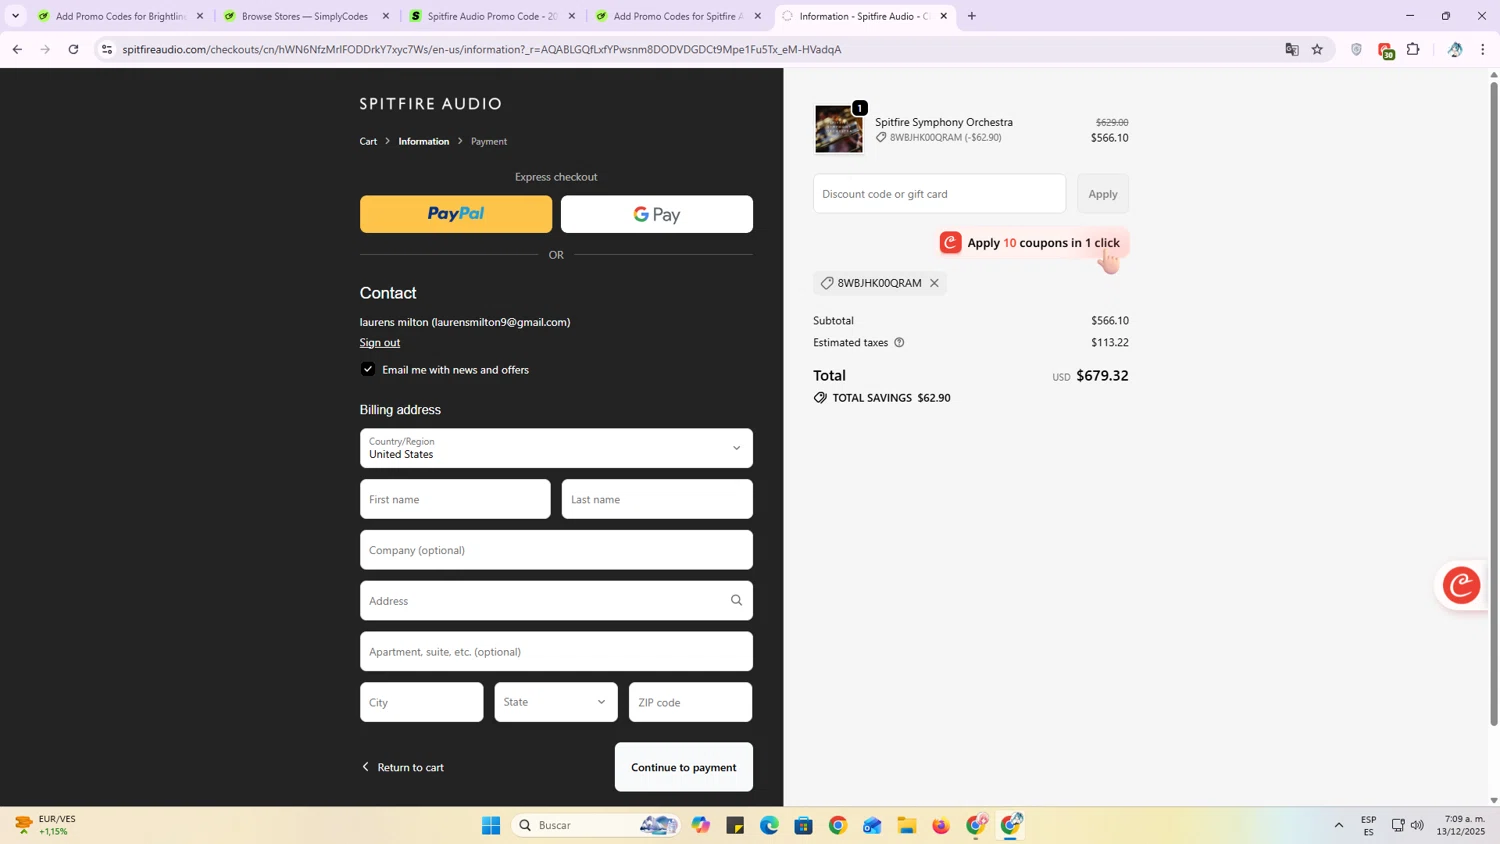Image resolution: width=1500 pixels, height=844 pixels.
Task: Open Microsoft Store from the taskbar
Action: pyautogui.click(x=803, y=825)
